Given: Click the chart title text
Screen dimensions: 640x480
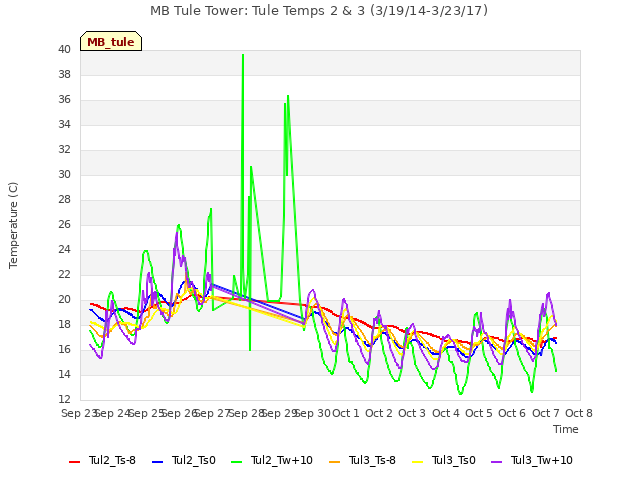Looking at the screenshot, I should (x=319, y=11).
